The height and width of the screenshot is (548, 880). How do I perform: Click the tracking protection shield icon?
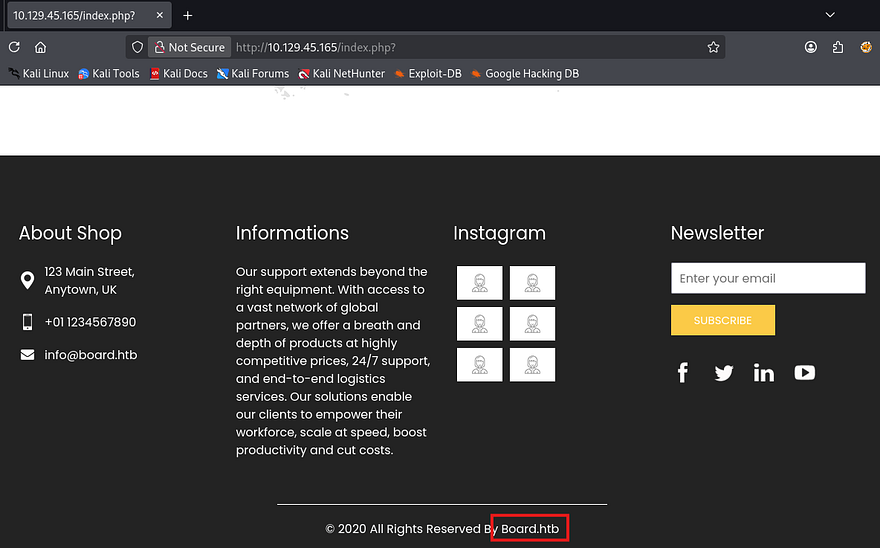138,47
